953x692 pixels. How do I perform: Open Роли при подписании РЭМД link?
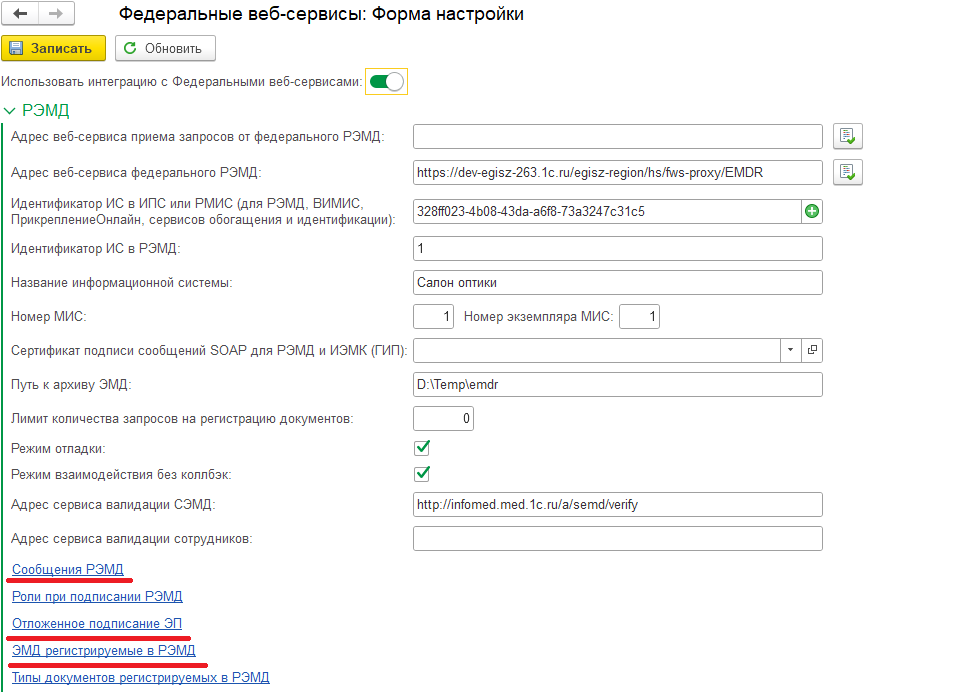97,597
